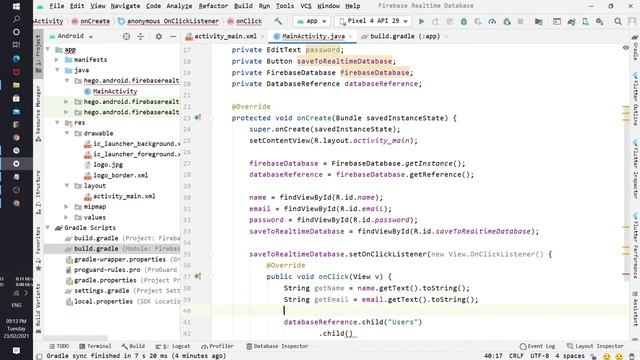Collapse the drawable folder arrow
Screen dimensions: 640x360
point(67,133)
